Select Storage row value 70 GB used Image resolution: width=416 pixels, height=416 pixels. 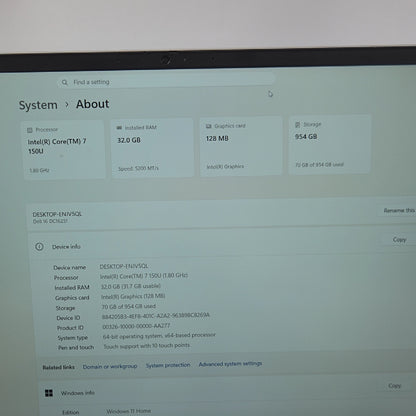click(129, 306)
